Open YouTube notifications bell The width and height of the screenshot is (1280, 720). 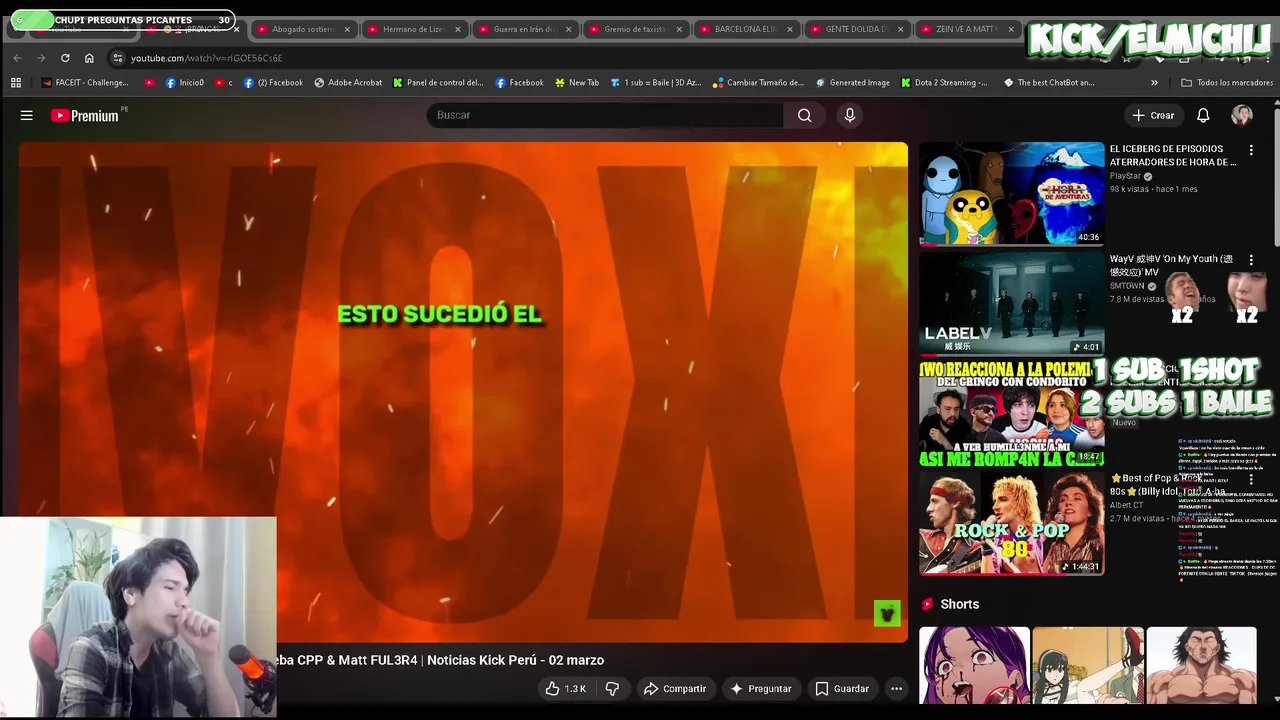tap(1203, 115)
